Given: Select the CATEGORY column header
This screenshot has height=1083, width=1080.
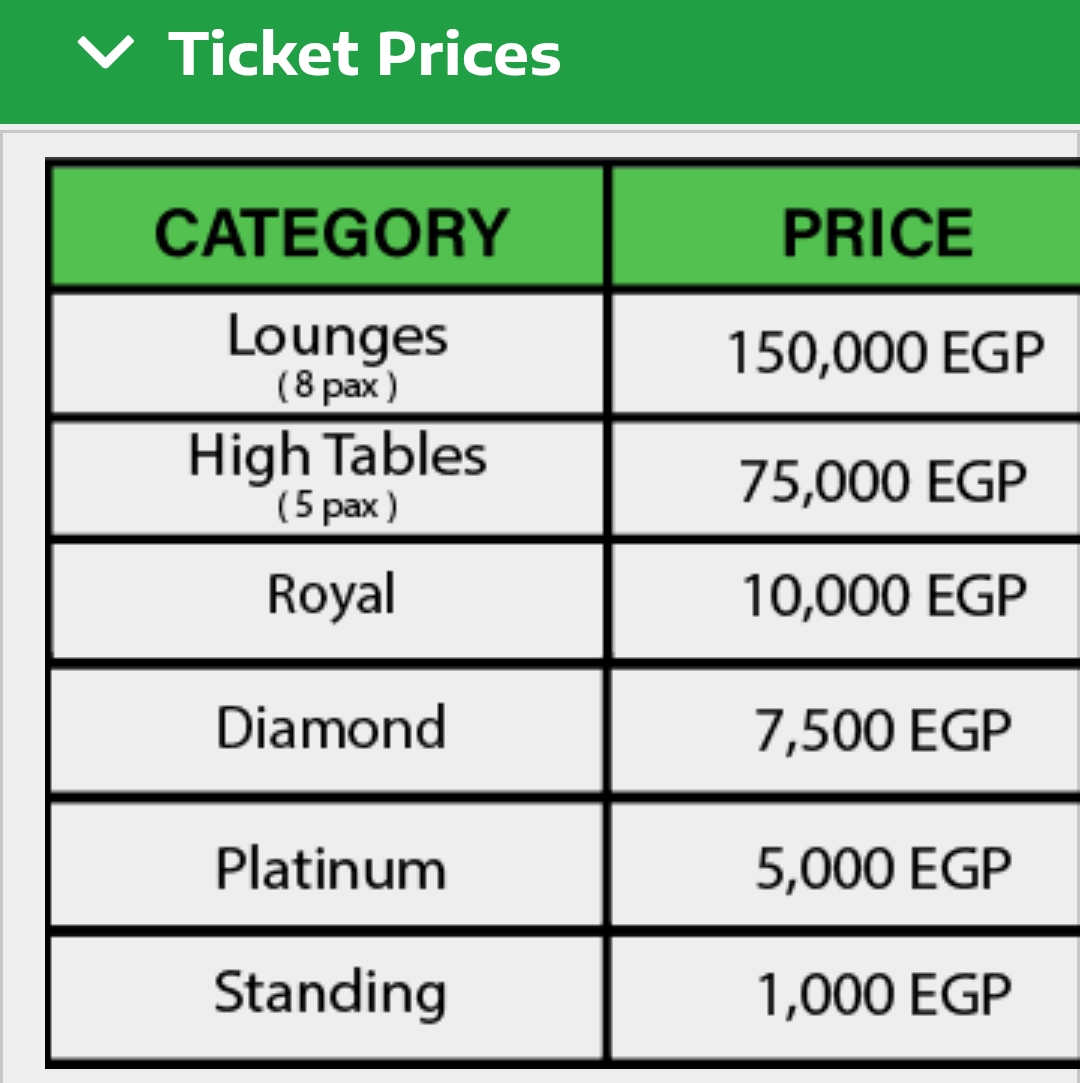Looking at the screenshot, I should point(331,233).
